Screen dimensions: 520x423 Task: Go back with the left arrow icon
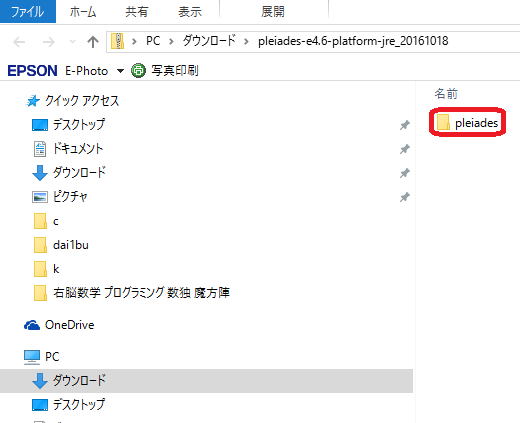coord(19,42)
